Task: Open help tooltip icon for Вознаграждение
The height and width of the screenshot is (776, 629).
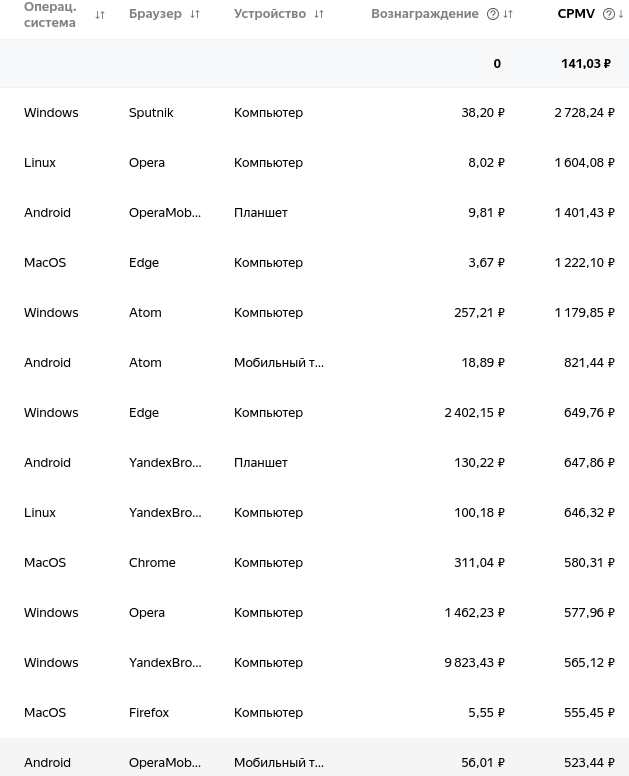Action: (492, 15)
